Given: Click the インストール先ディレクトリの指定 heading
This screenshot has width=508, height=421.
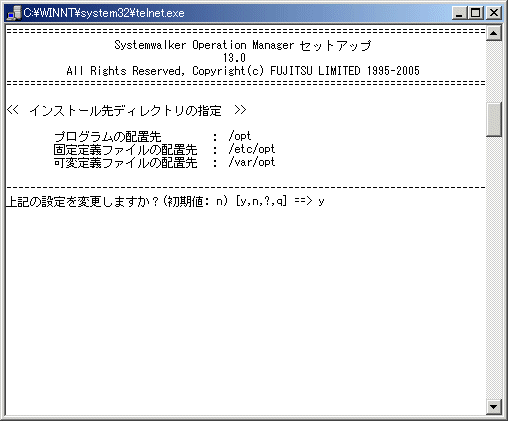Looking at the screenshot, I should coord(126,110).
